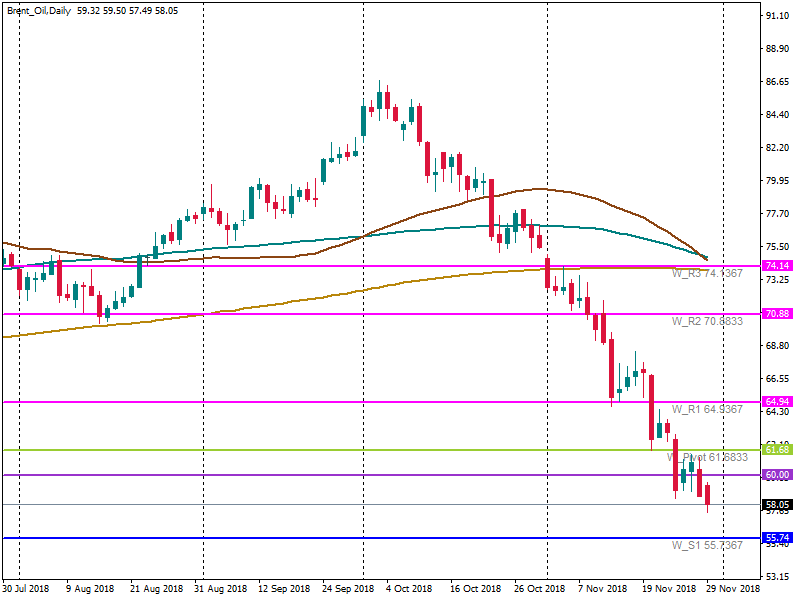800x600 pixels.
Task: Select the blue 55.74 price tag
Action: point(778,538)
